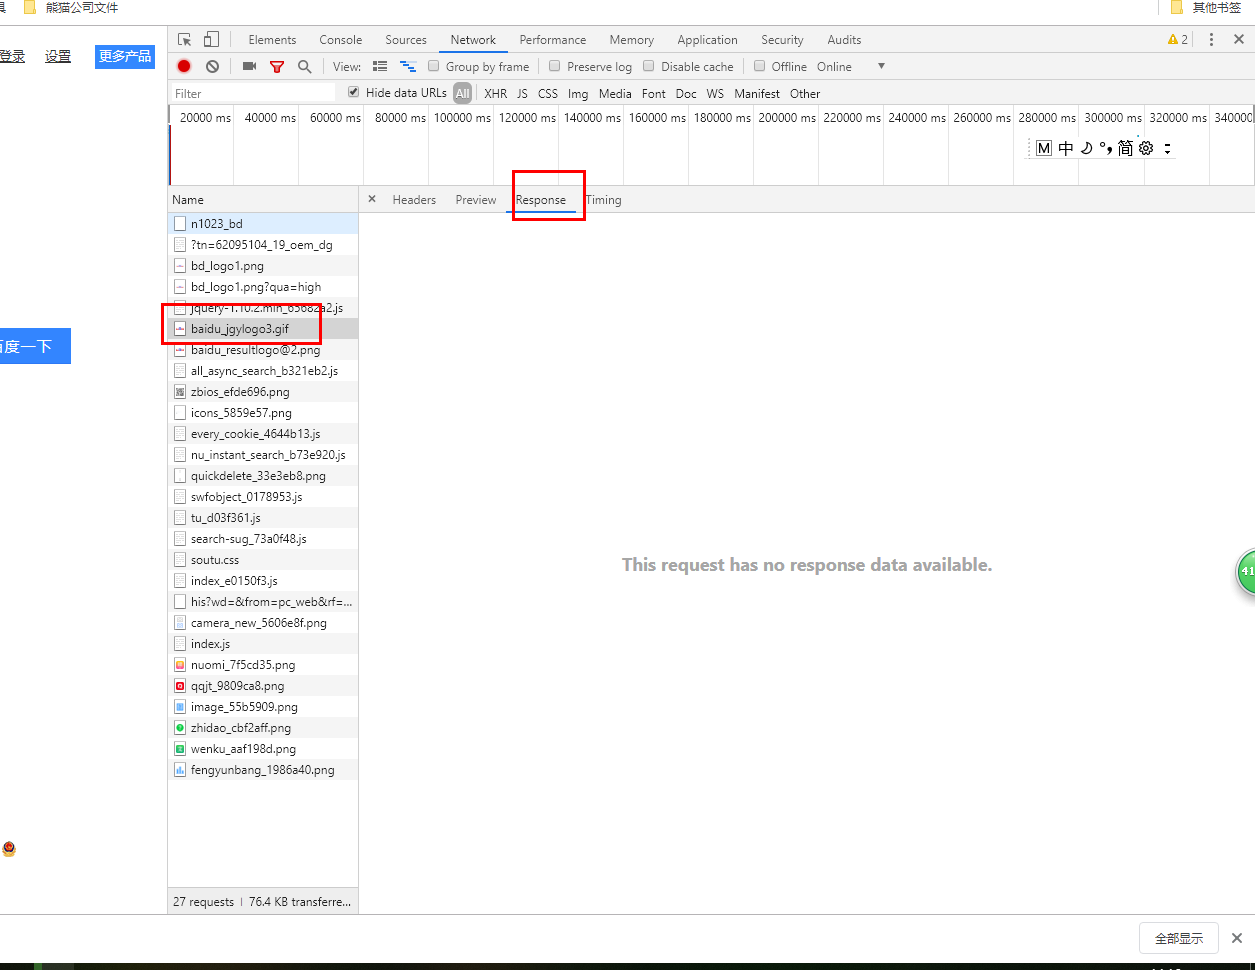Check the Disable cache option

(x=648, y=66)
